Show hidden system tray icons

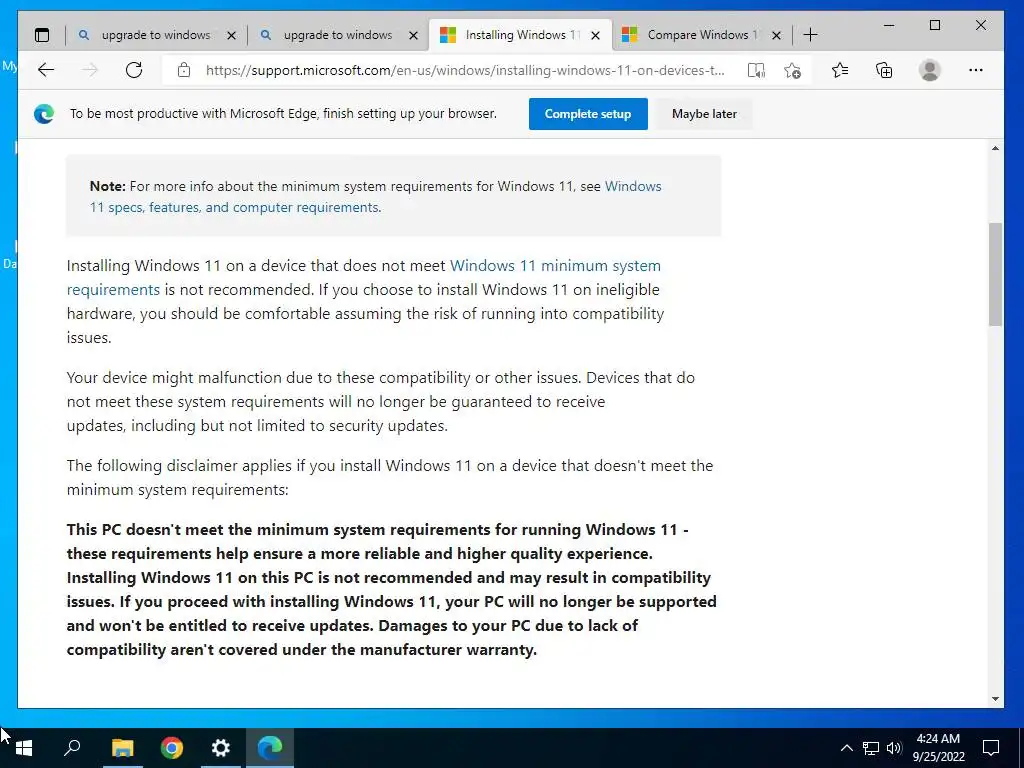(846, 748)
